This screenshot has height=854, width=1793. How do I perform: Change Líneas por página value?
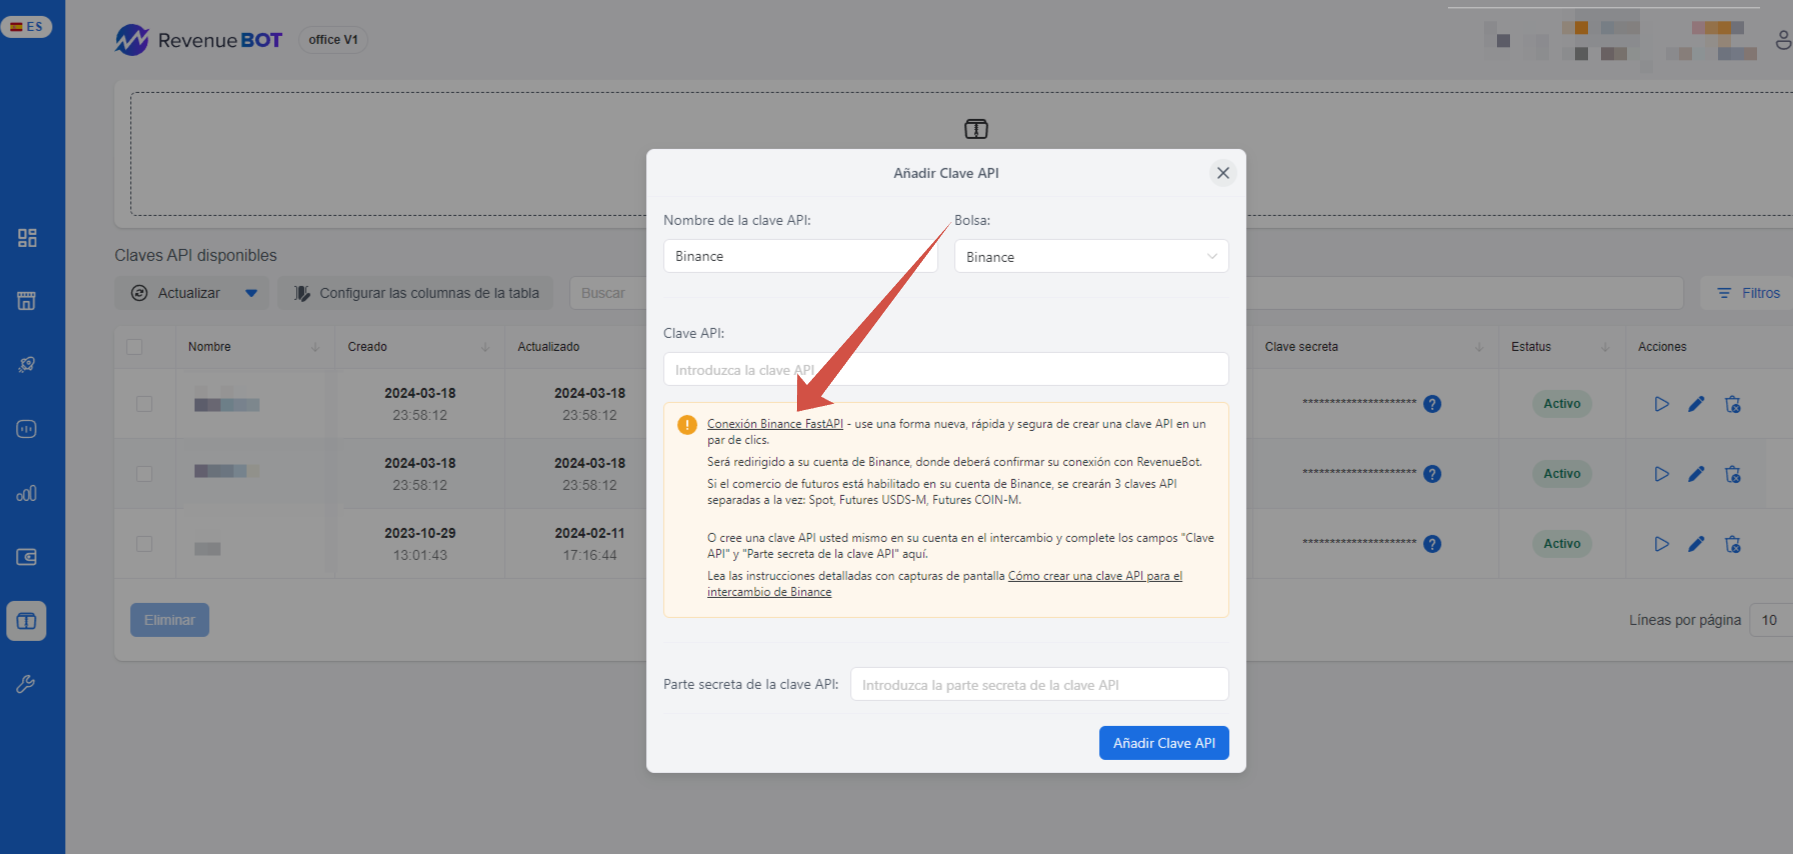coord(1771,620)
